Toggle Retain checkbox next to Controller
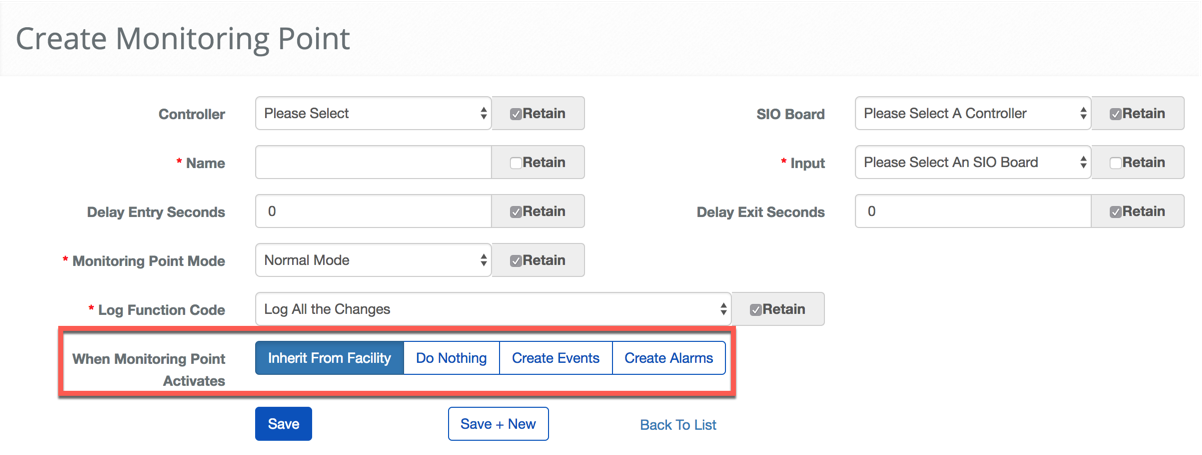This screenshot has width=1202, height=455. [x=516, y=114]
